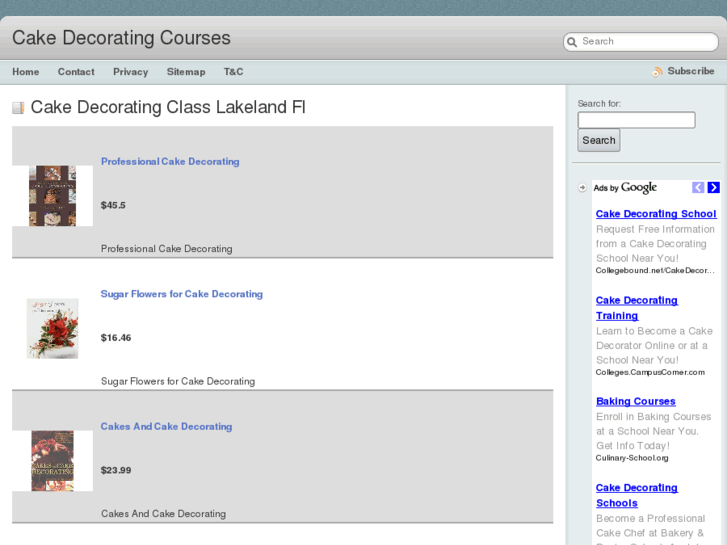Click the orange RSS feed icon

[x=657, y=72]
